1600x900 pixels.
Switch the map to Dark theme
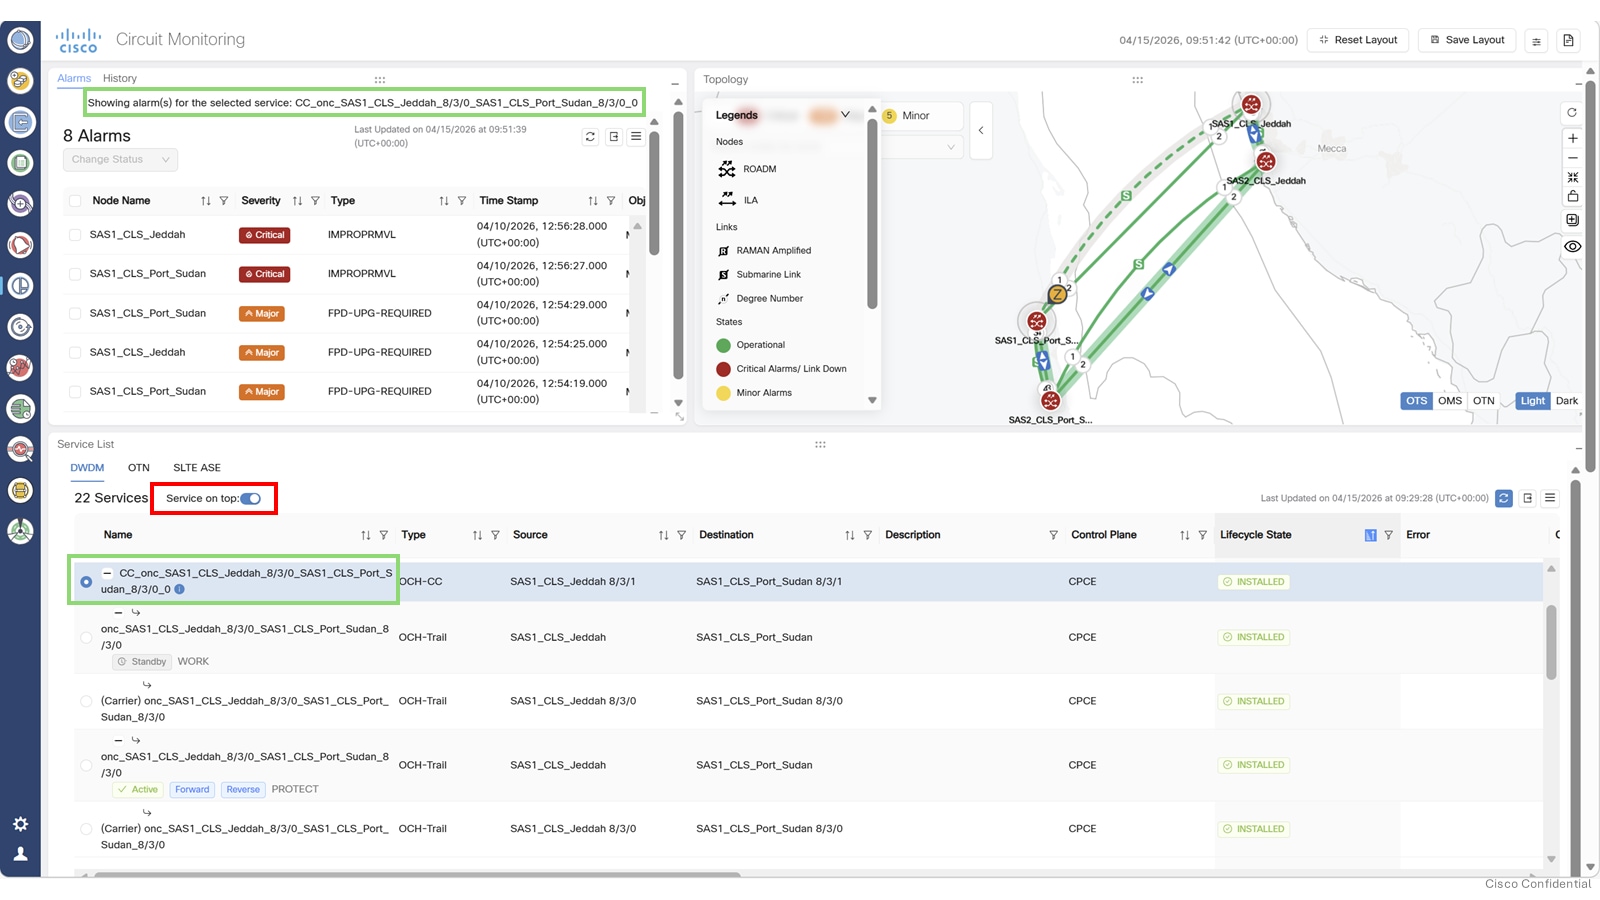click(x=1565, y=400)
